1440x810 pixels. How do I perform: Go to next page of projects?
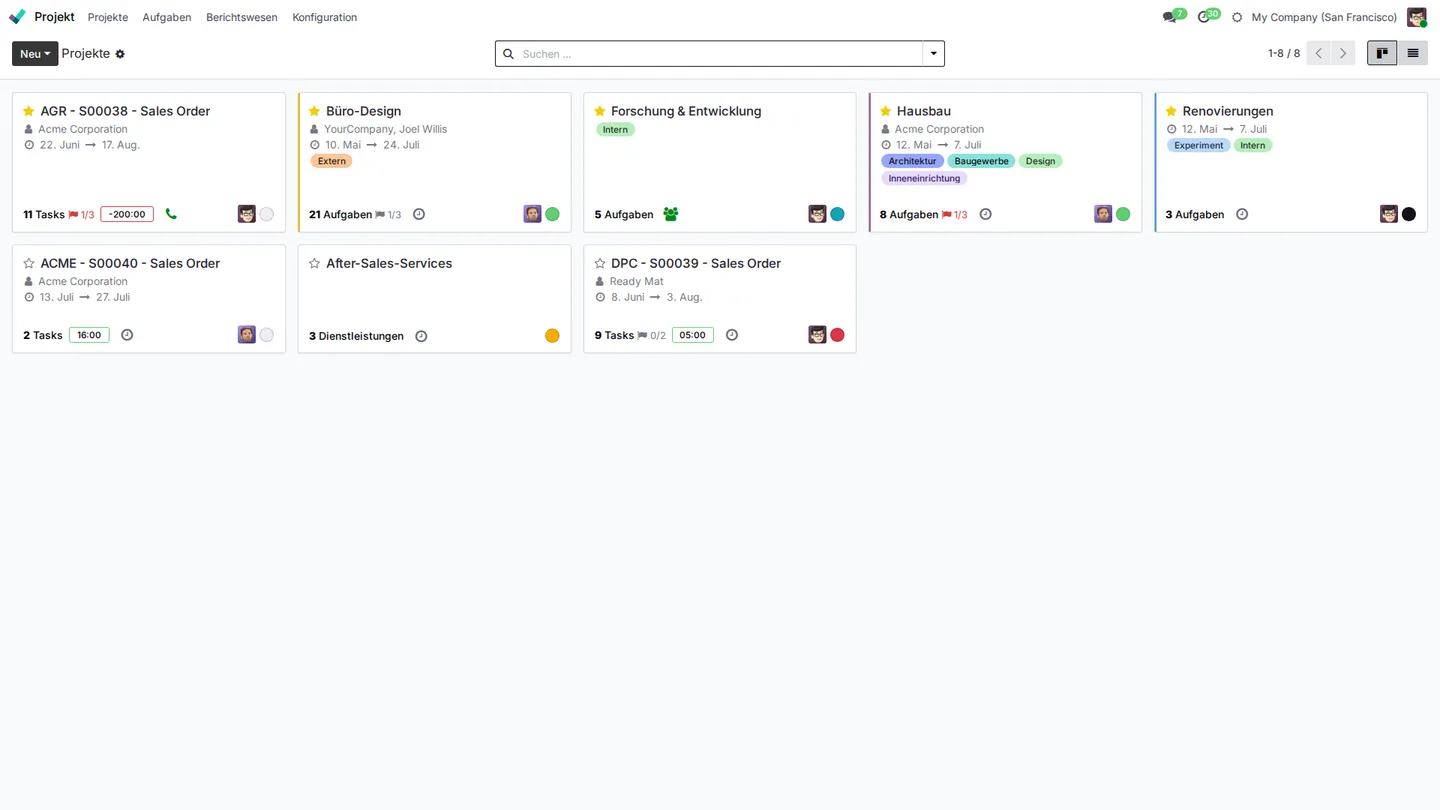(x=1343, y=54)
